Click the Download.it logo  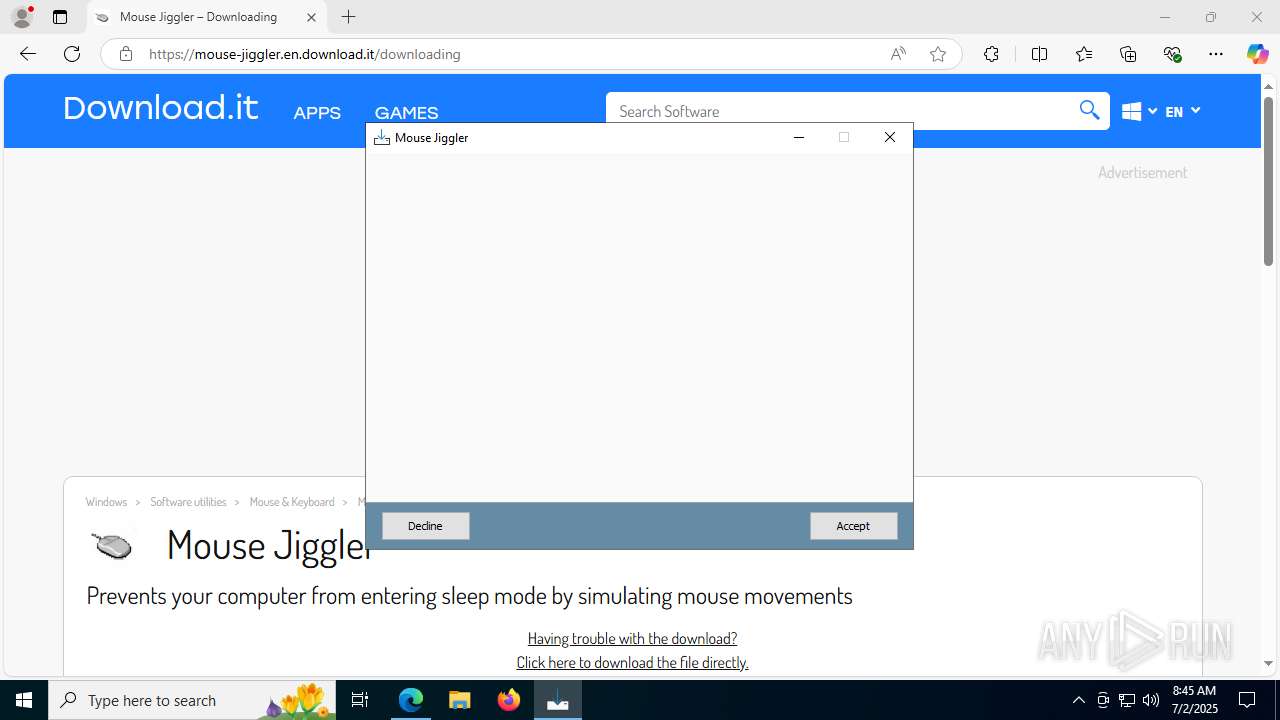pyautogui.click(x=161, y=108)
